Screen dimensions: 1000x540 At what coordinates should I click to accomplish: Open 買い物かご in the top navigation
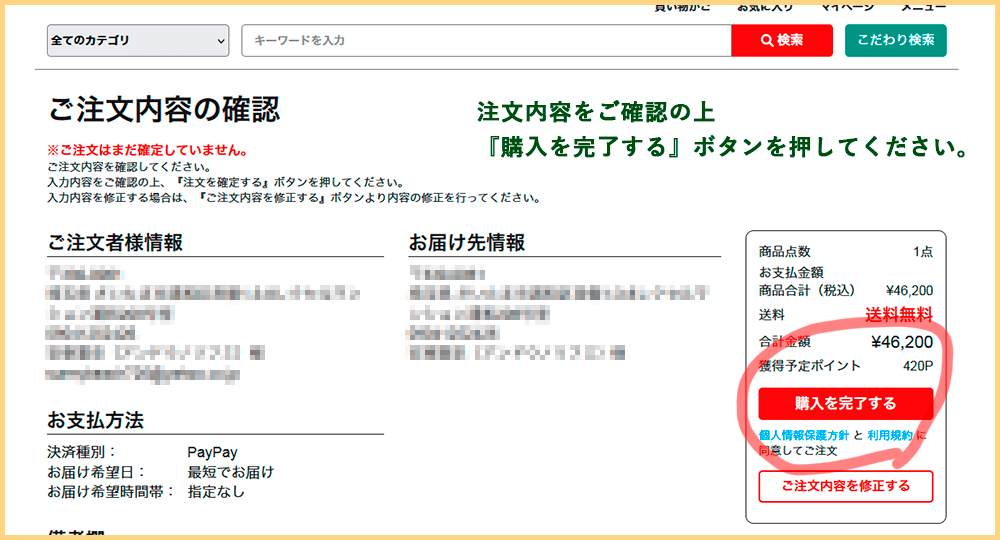pos(682,8)
